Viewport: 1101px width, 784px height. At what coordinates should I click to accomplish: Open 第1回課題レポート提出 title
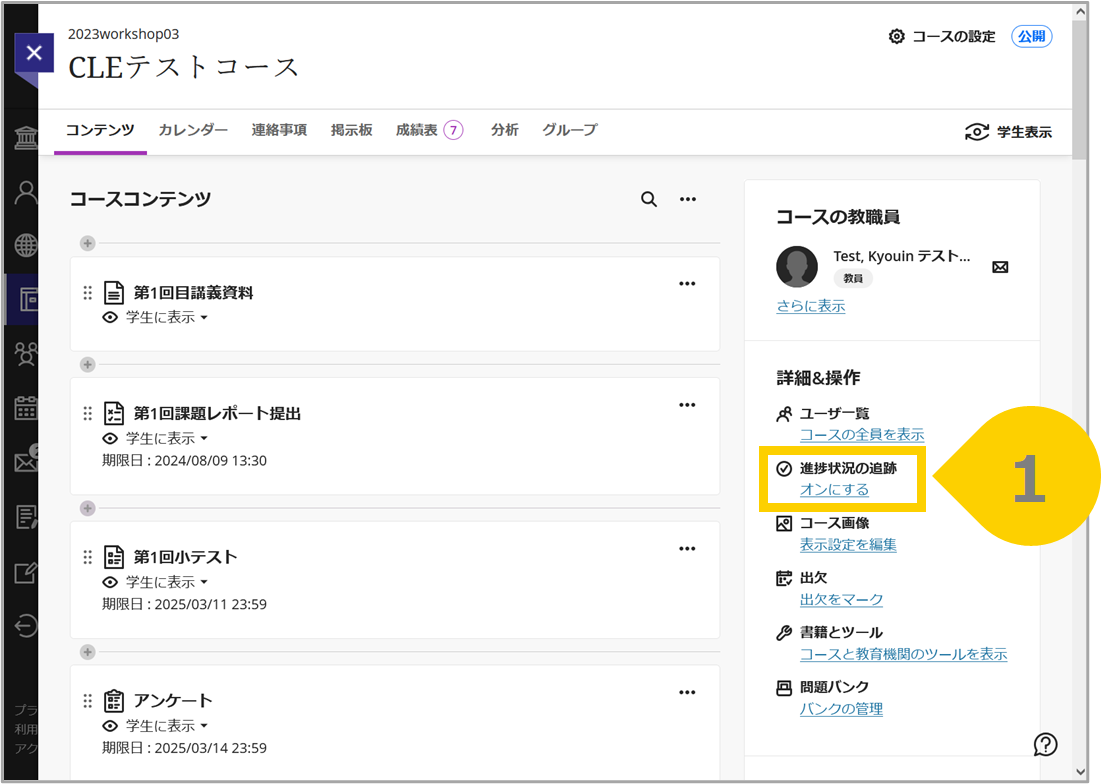pos(217,413)
